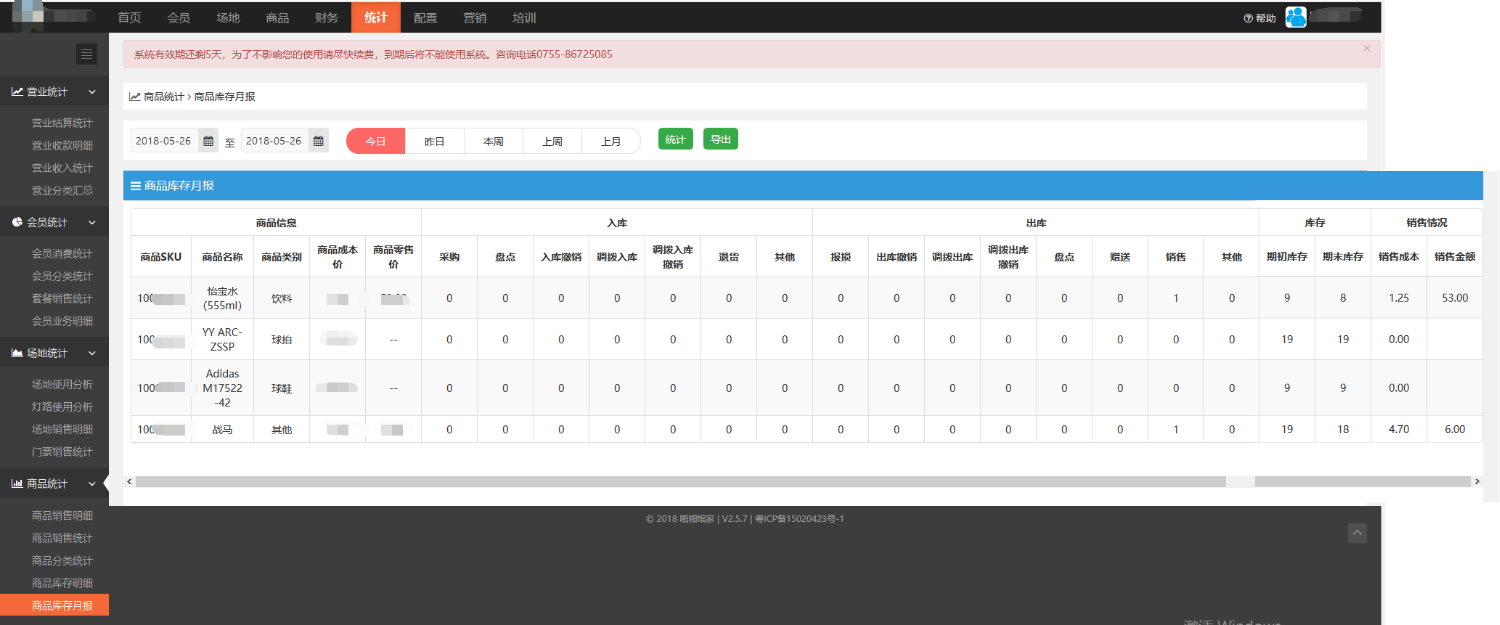Open the 会员 top menu
1500x625 pixels.
pos(179,18)
